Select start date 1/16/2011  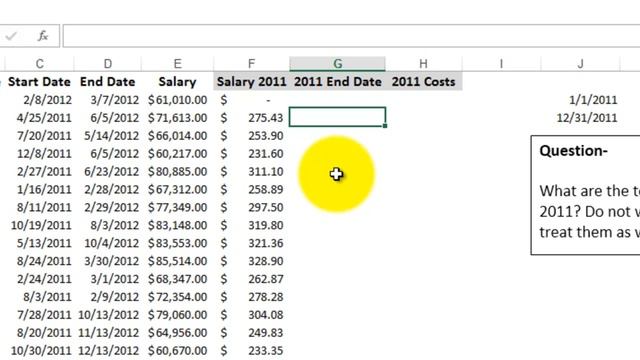click(39, 189)
